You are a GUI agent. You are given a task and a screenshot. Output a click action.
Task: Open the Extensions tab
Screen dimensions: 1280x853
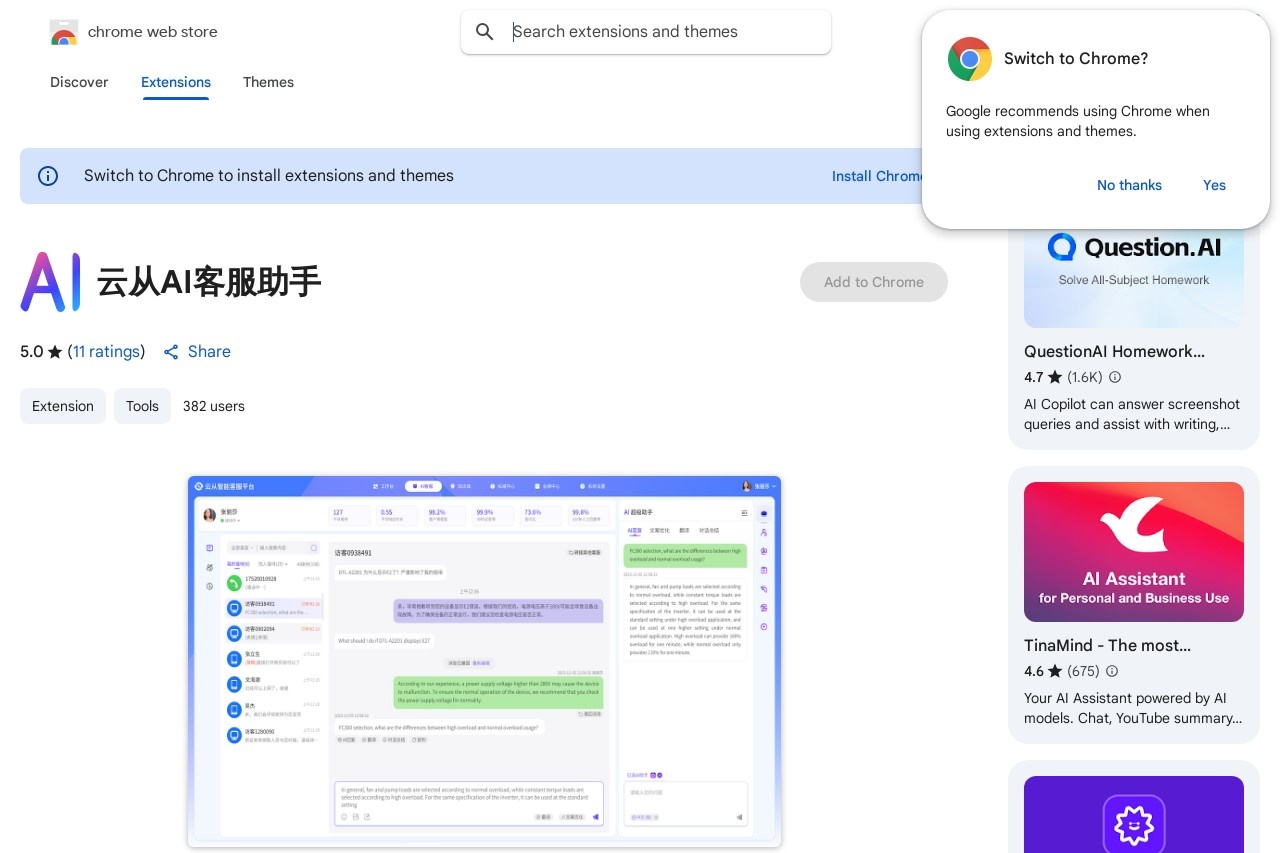(x=176, y=82)
